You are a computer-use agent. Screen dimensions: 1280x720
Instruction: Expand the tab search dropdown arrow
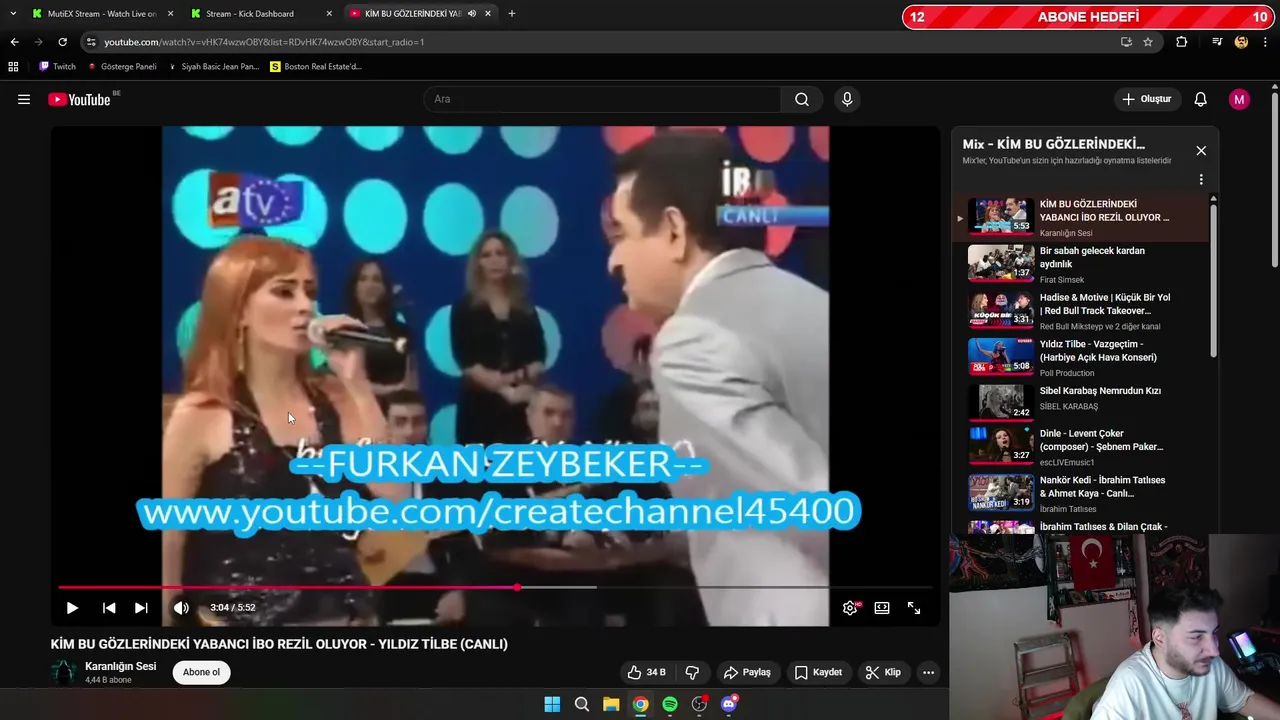(x=12, y=14)
